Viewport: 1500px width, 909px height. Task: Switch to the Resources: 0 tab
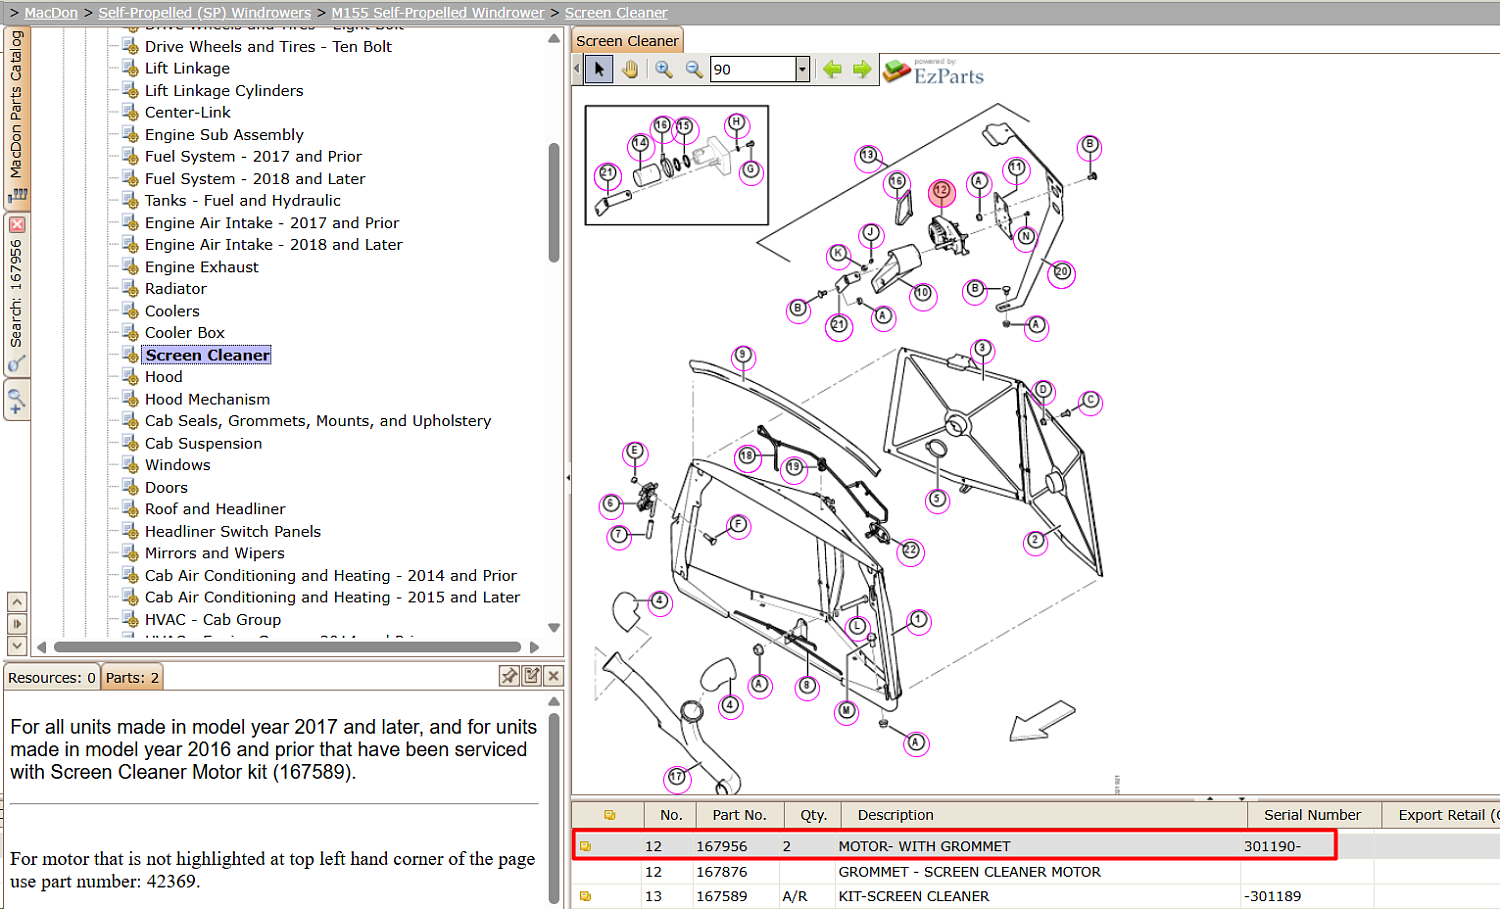pos(52,677)
